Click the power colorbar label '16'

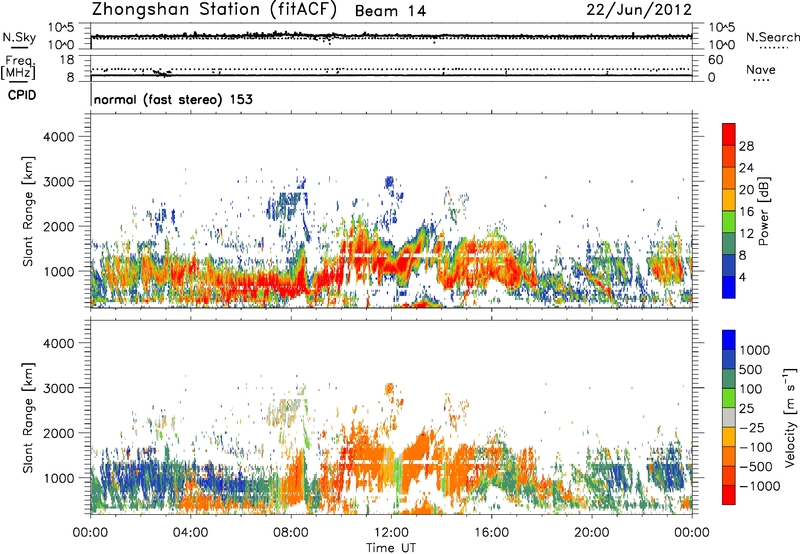tap(746, 212)
